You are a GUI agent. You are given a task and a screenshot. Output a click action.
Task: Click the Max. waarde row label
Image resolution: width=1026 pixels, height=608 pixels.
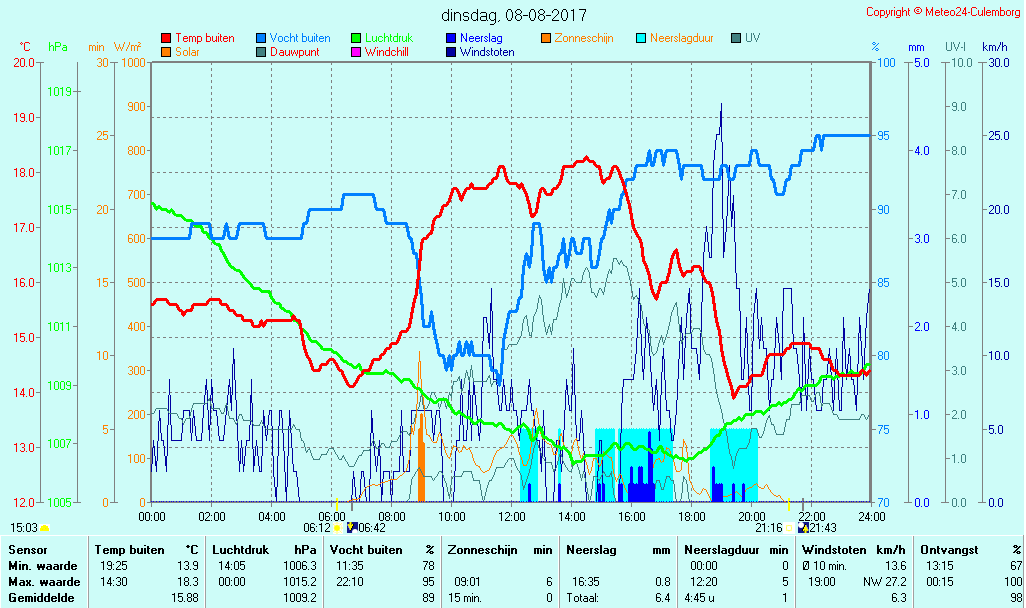44,582
